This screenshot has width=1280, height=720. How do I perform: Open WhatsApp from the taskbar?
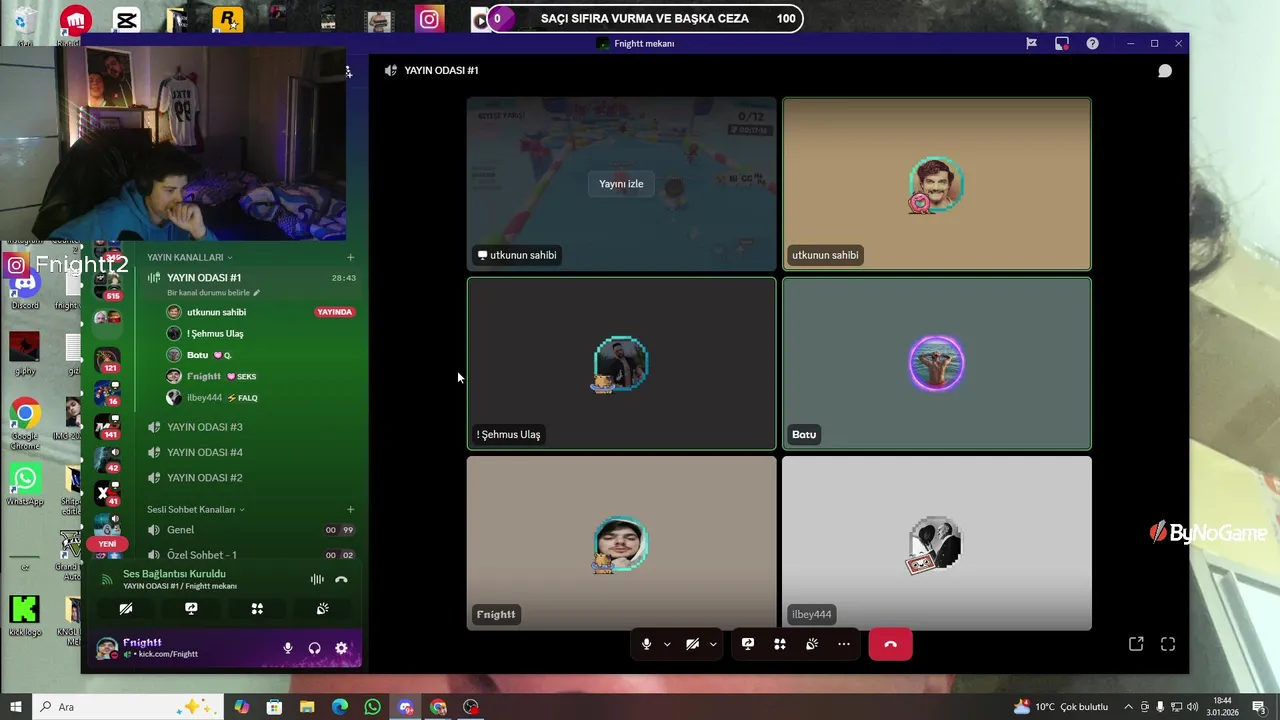point(373,707)
